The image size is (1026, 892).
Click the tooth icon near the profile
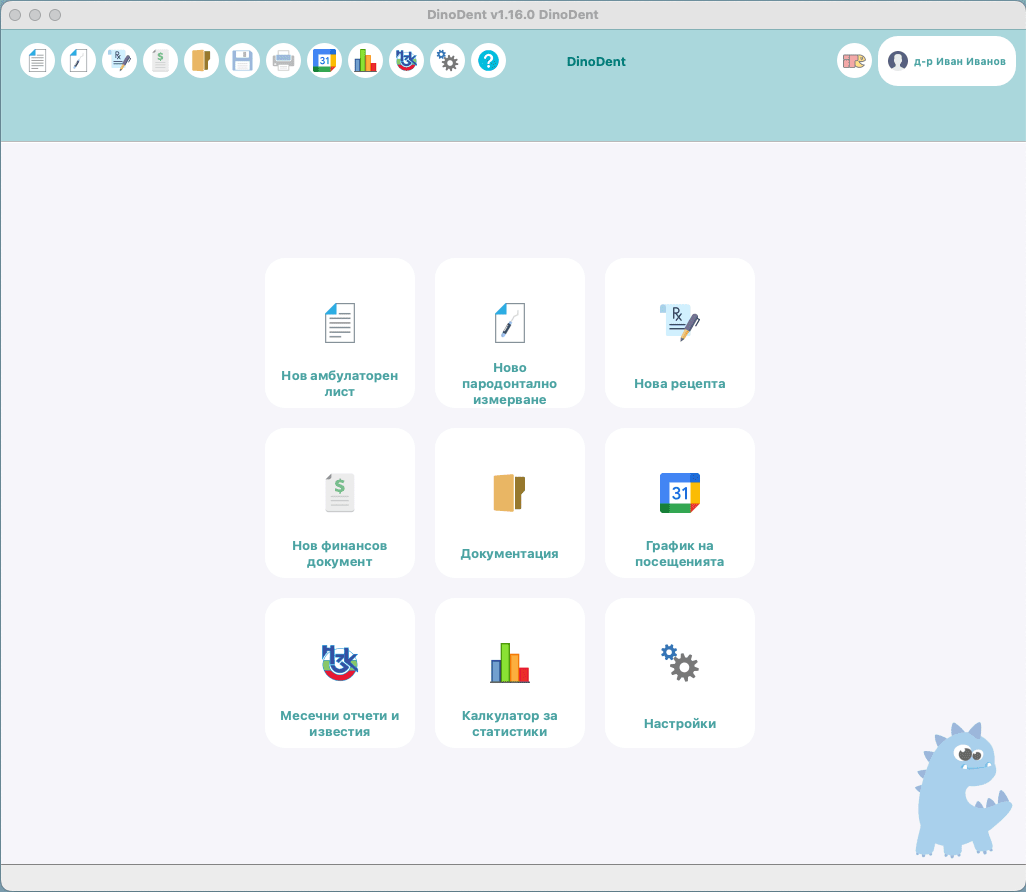coord(854,61)
